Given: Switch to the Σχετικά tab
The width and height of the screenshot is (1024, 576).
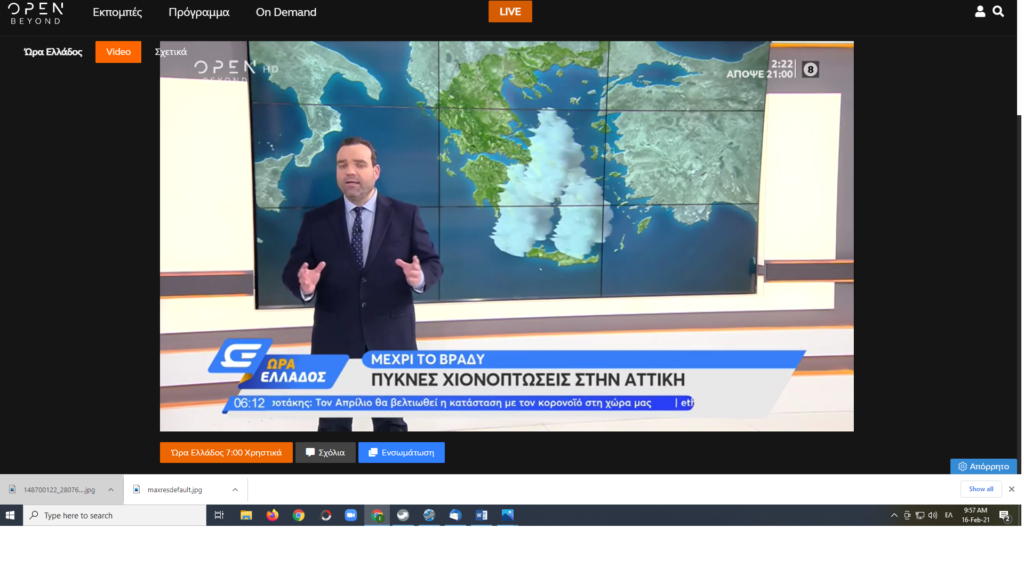Looking at the screenshot, I should (x=171, y=51).
